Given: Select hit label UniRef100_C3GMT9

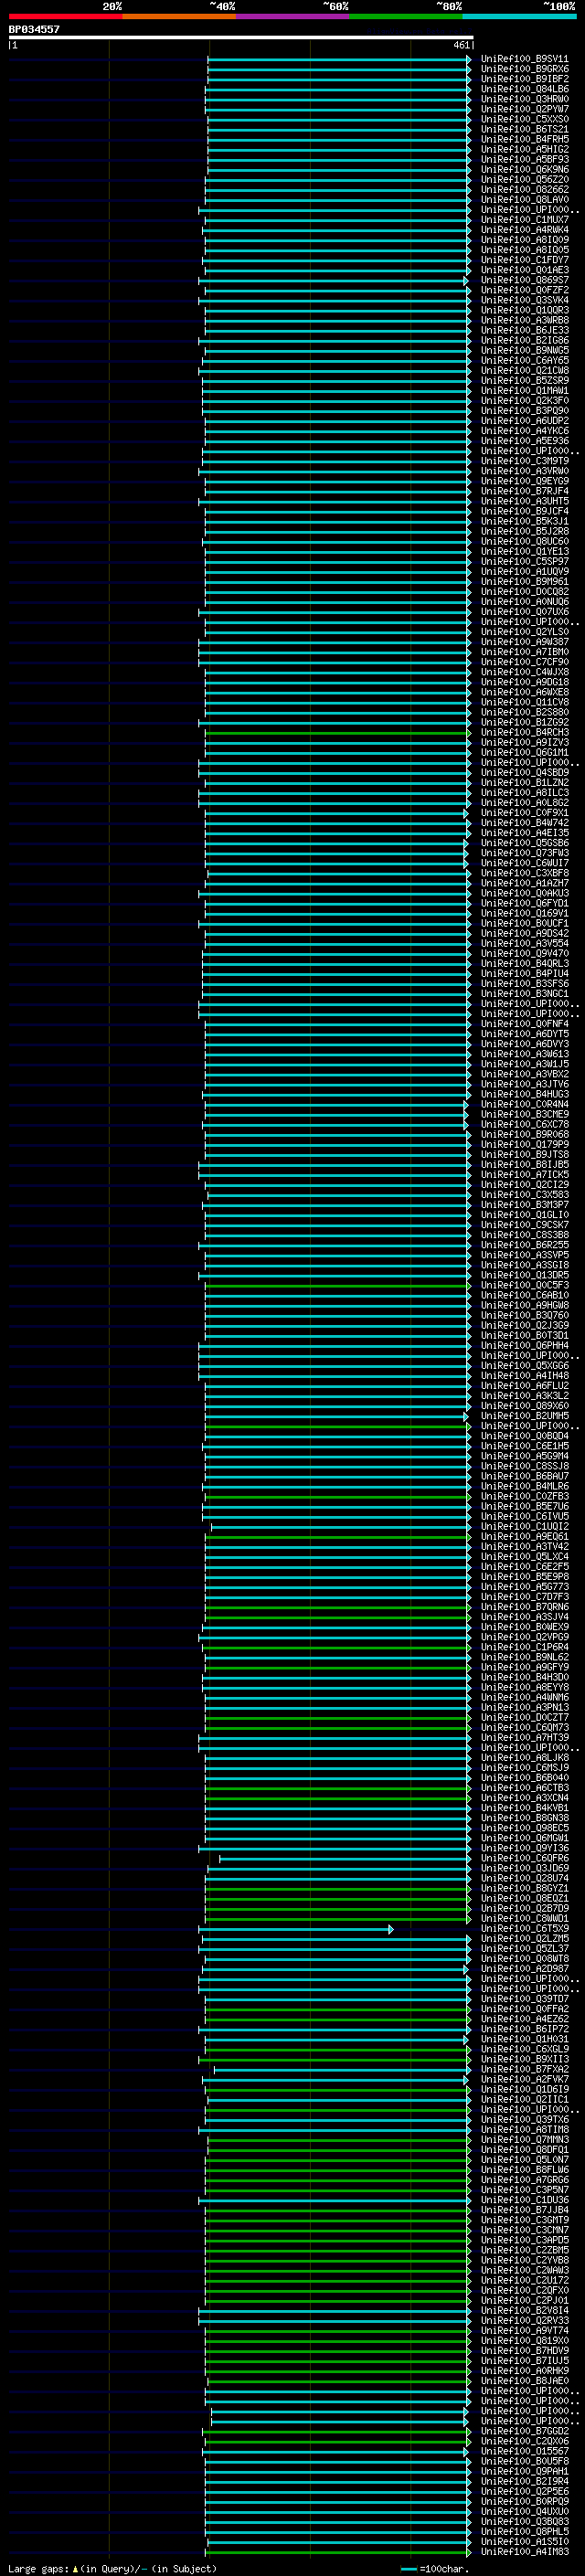Looking at the screenshot, I should point(524,2220).
